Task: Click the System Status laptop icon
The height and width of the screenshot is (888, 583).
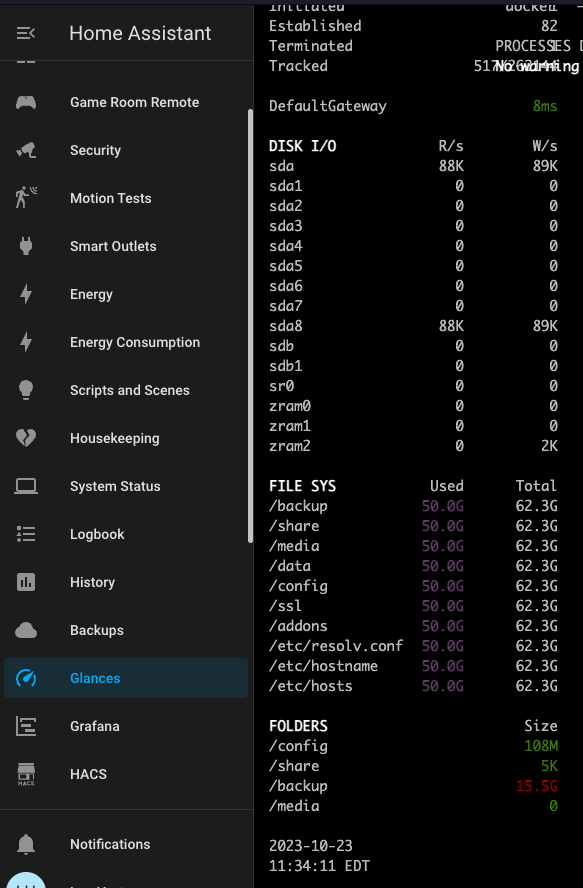Action: point(25,486)
